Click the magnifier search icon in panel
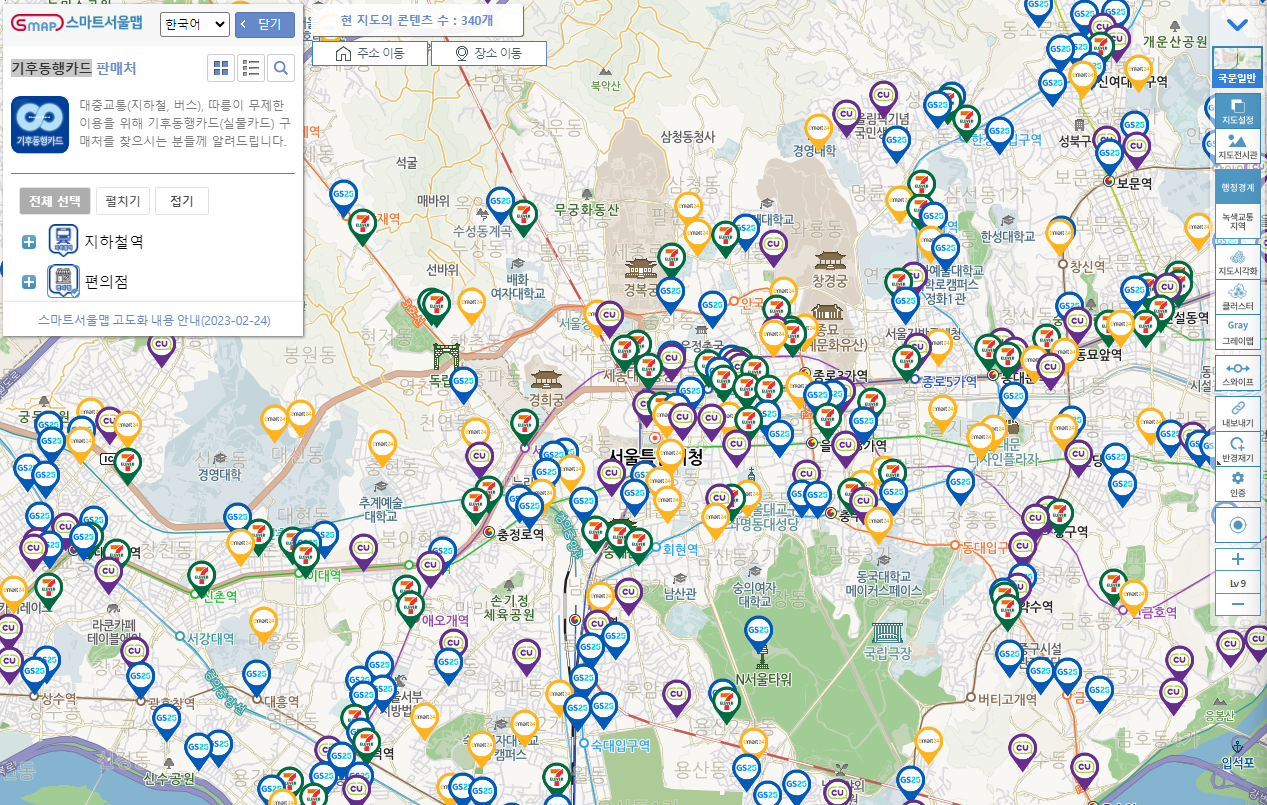The width and height of the screenshot is (1267, 805). (x=281, y=68)
